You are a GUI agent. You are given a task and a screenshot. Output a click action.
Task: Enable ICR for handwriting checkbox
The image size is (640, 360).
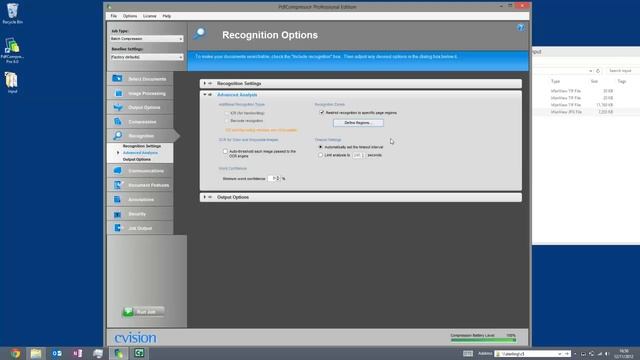coord(227,113)
